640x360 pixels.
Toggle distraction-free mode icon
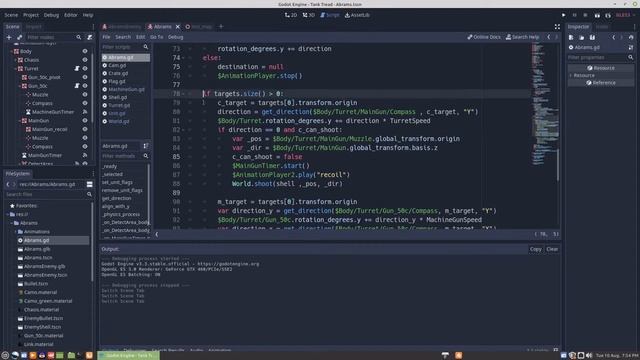pyautogui.click(x=557, y=27)
